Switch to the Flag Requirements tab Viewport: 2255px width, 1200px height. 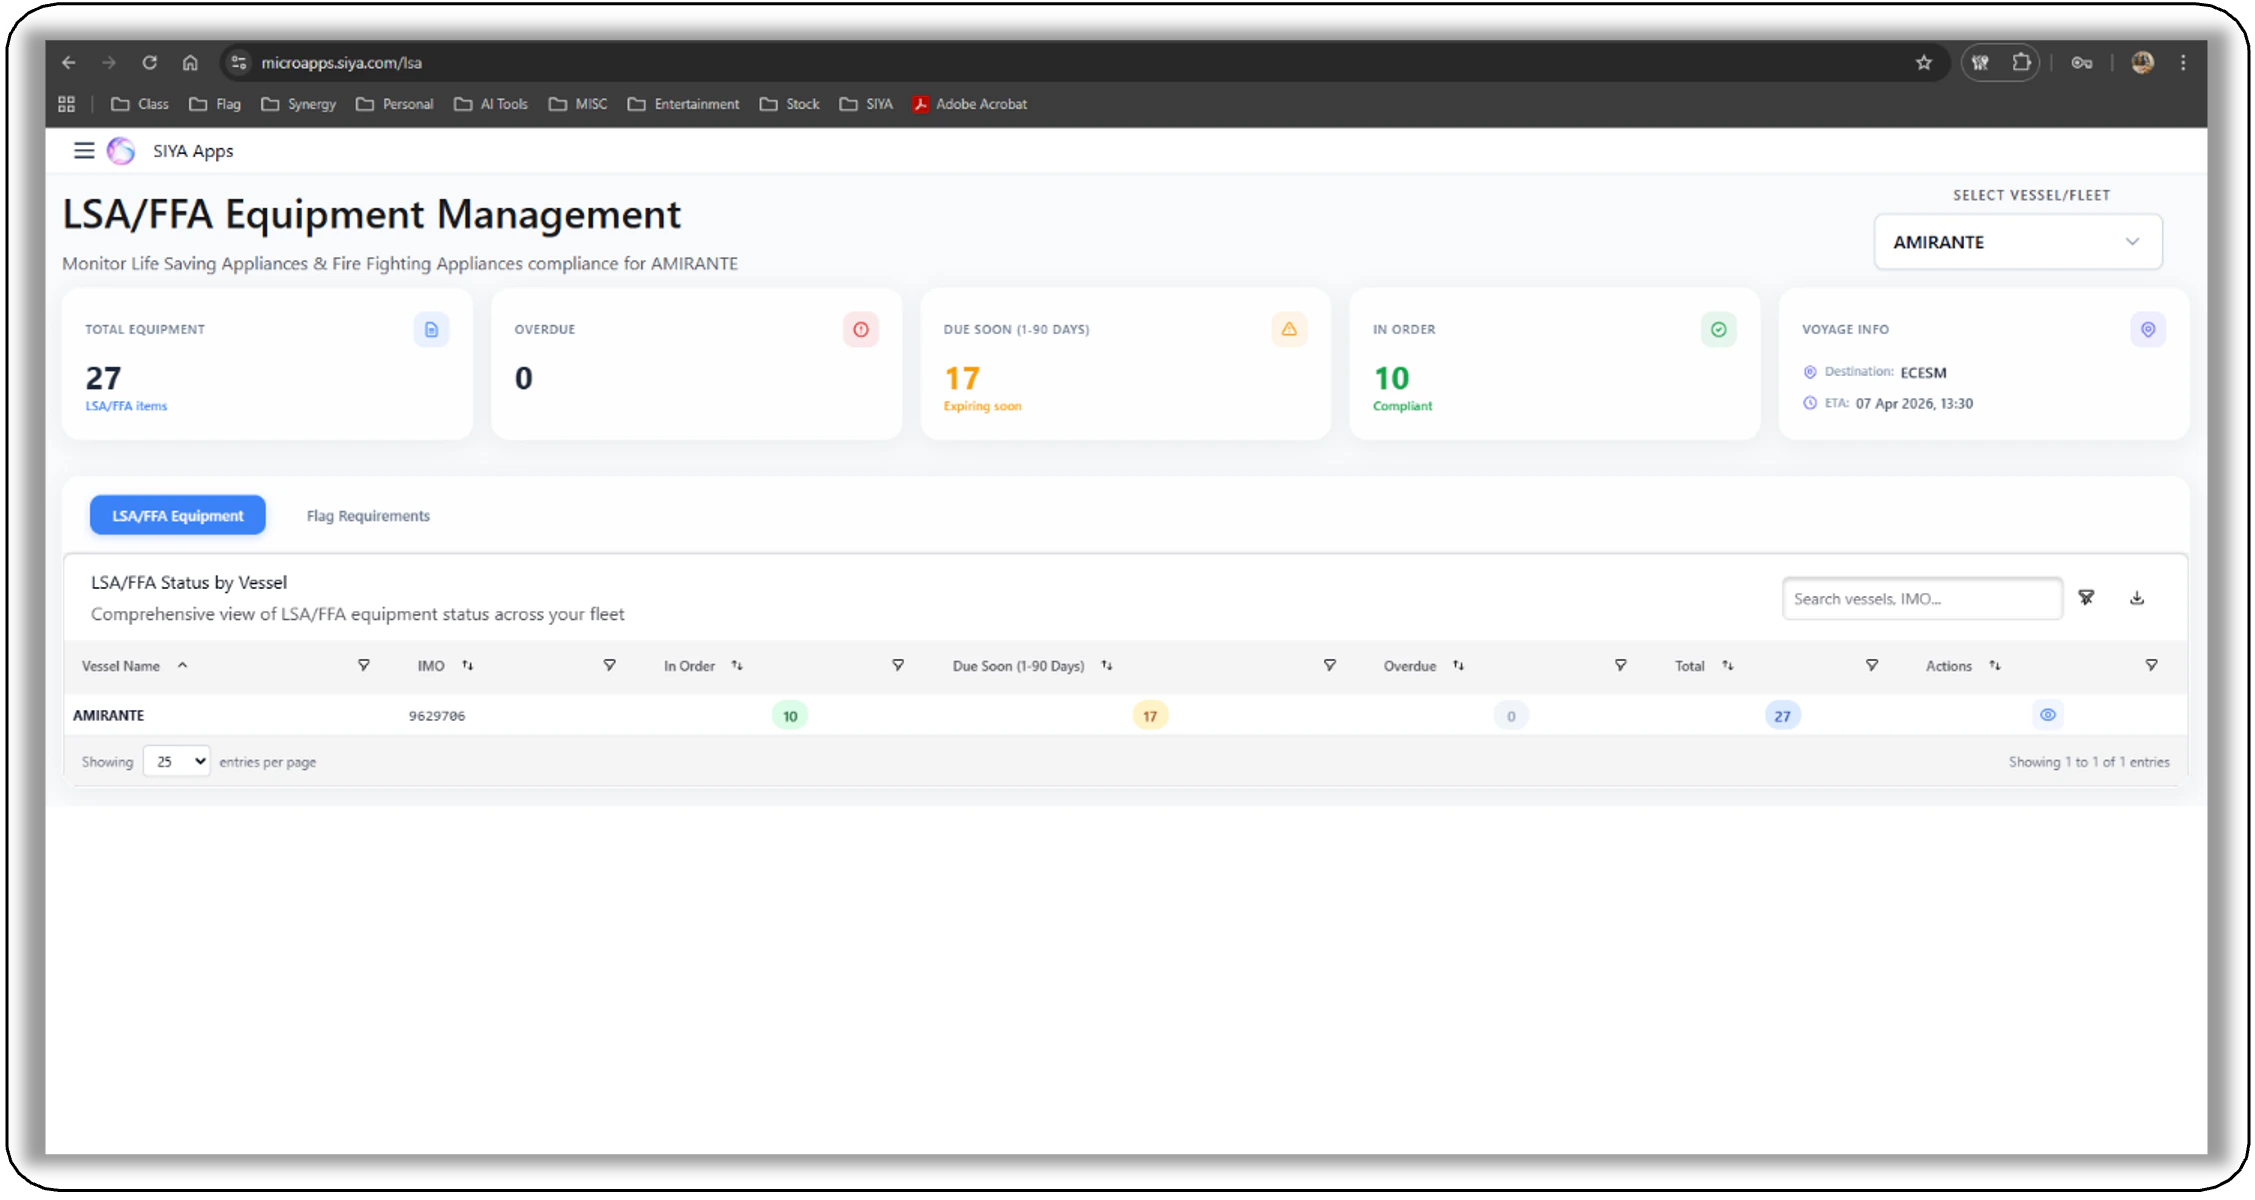coord(368,516)
